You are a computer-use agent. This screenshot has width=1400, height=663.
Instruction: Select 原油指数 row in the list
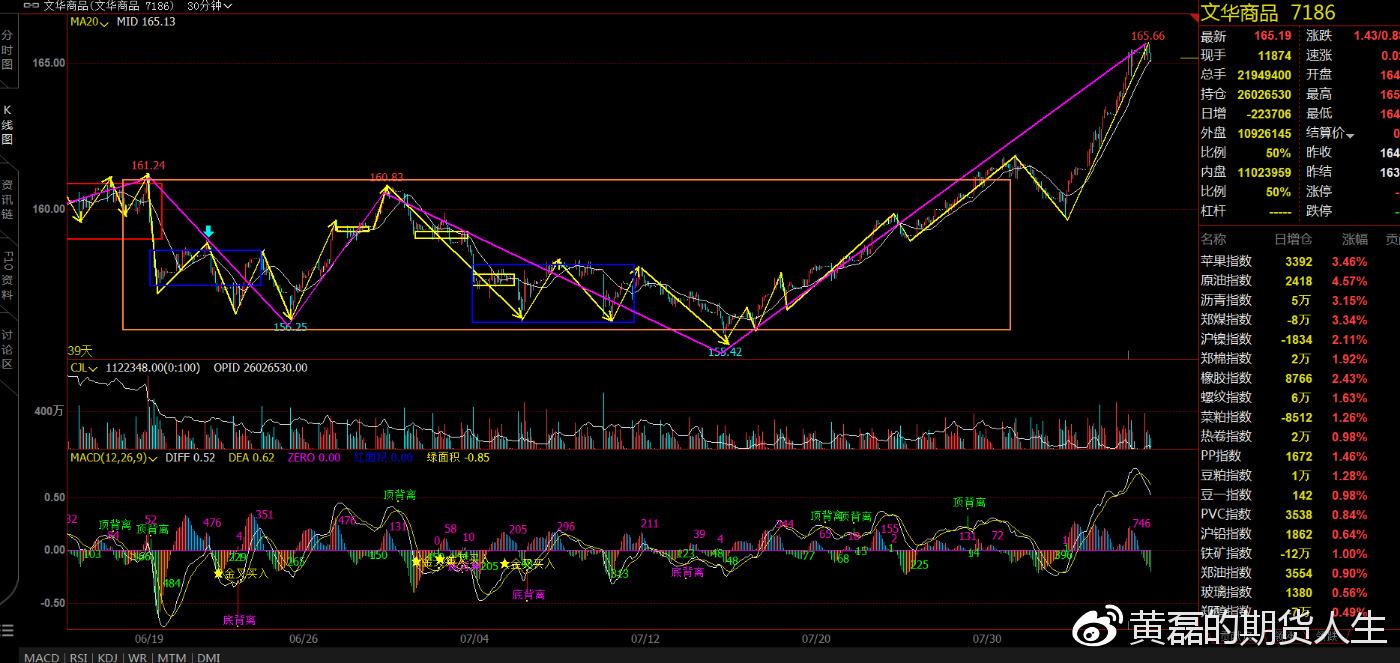[x=1299, y=281]
